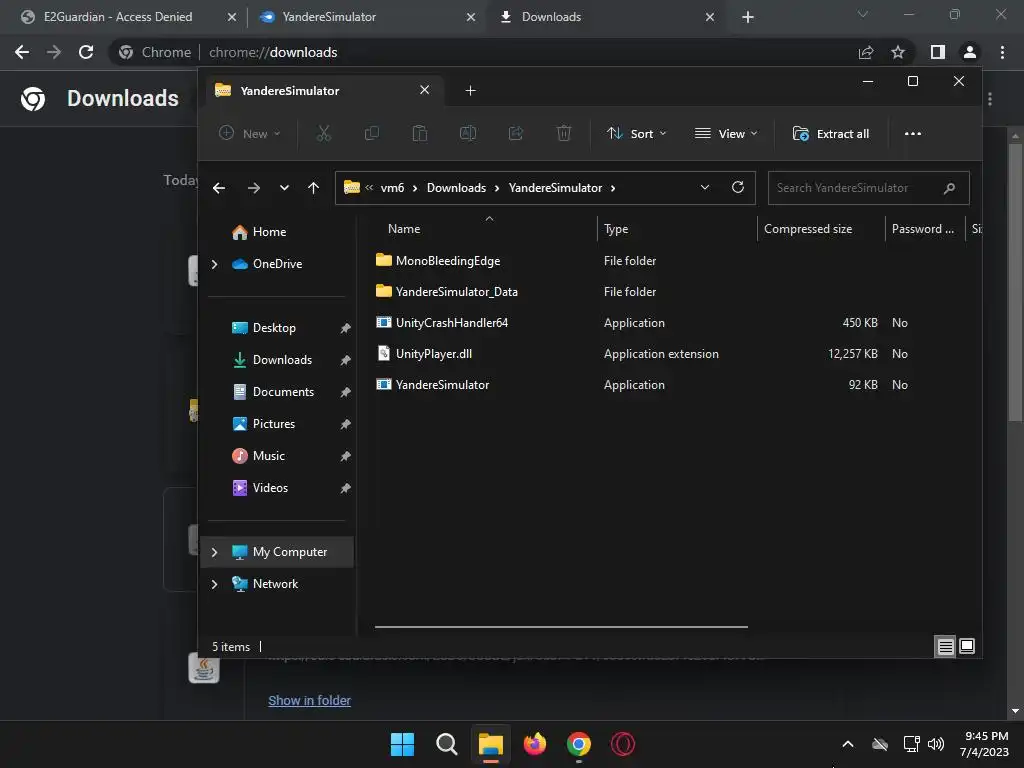Image resolution: width=1024 pixels, height=768 pixels.
Task: Refresh the YandereSimulator folder view
Action: point(738,187)
